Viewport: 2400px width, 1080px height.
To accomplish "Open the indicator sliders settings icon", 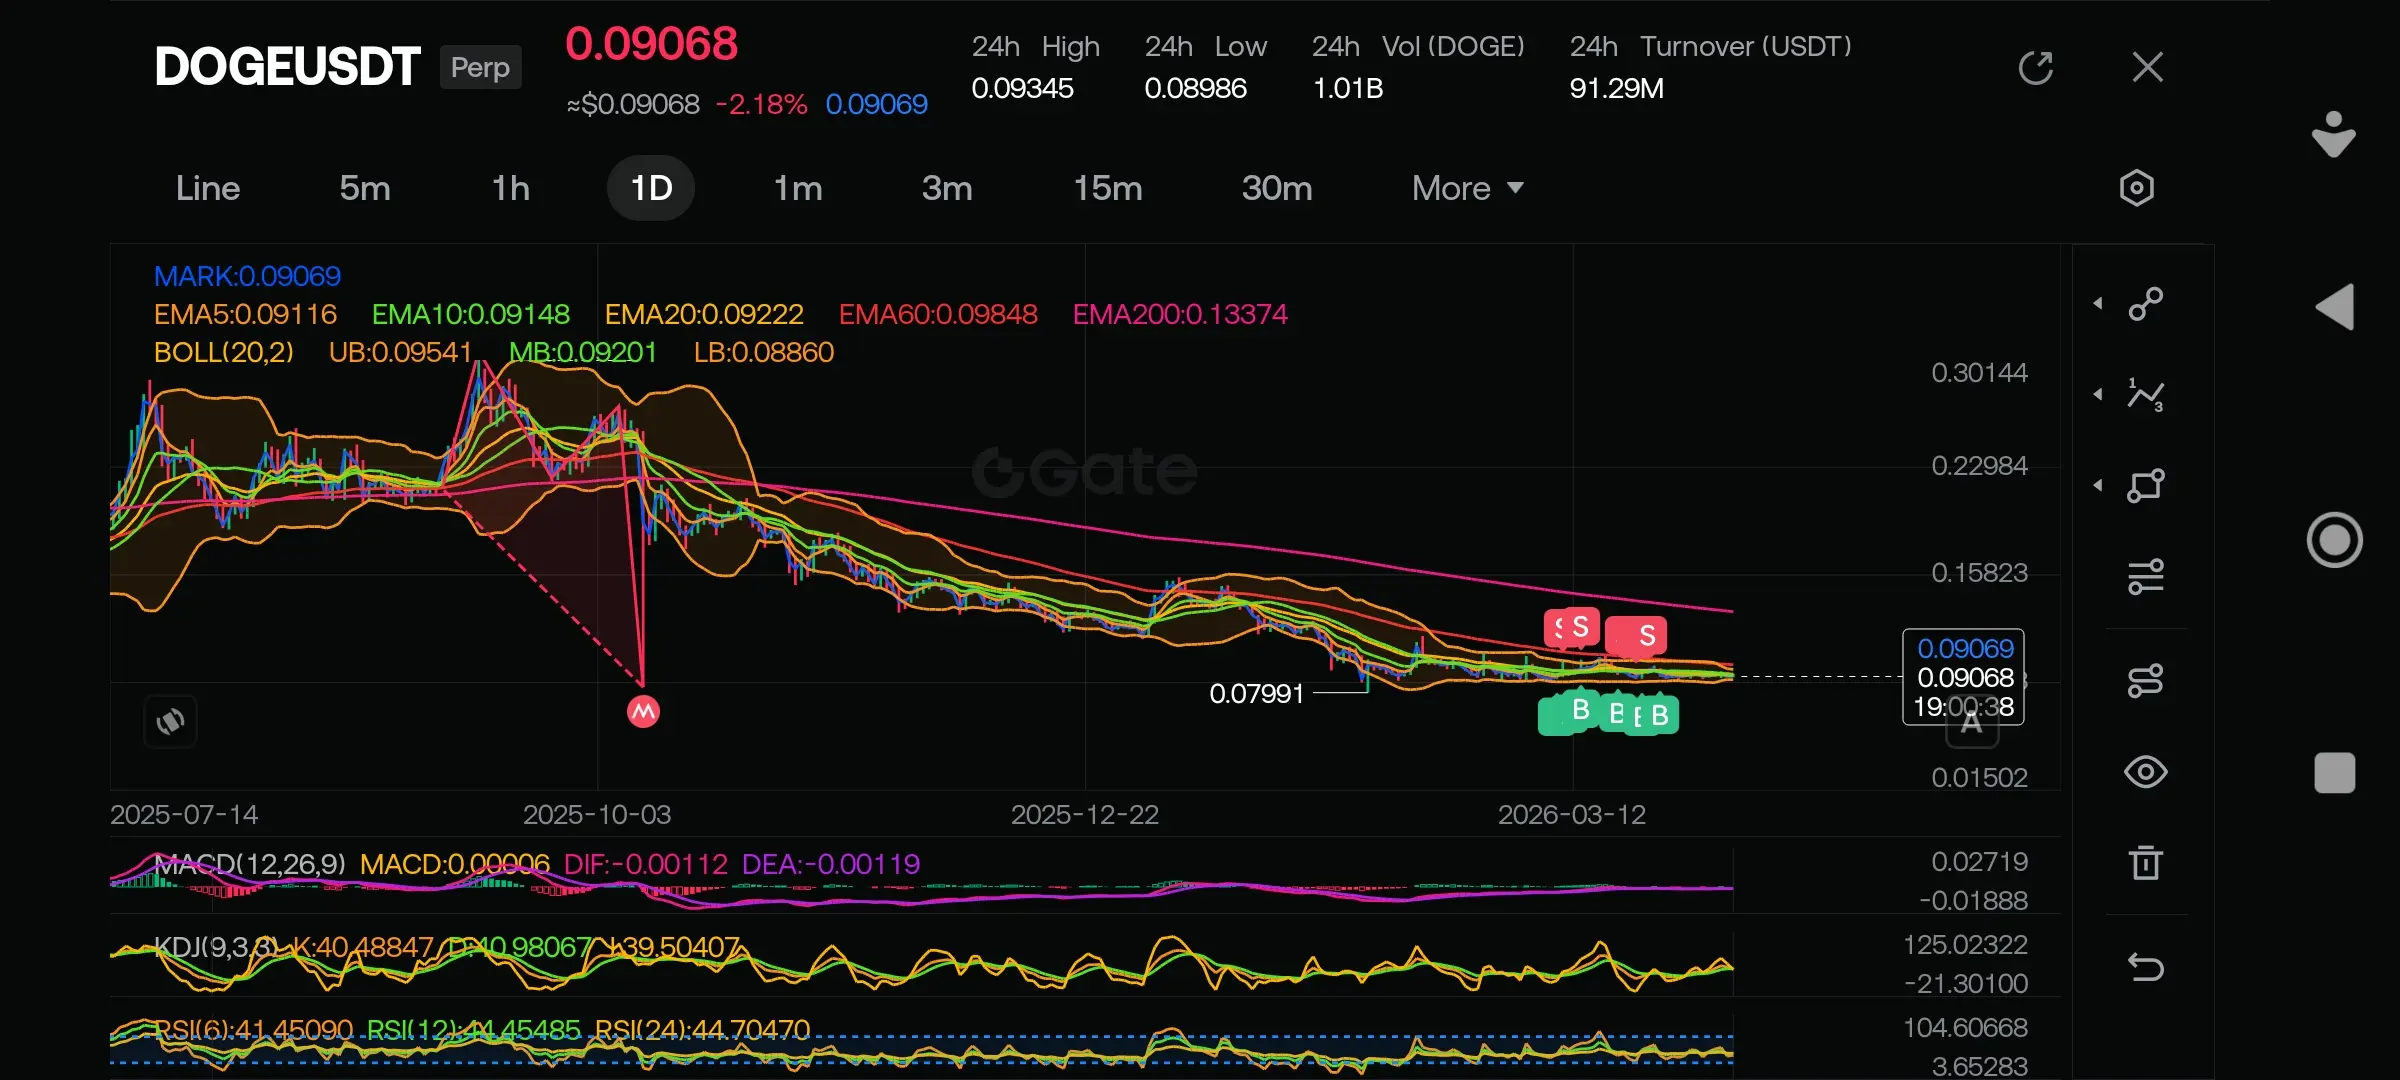I will click(x=2145, y=576).
